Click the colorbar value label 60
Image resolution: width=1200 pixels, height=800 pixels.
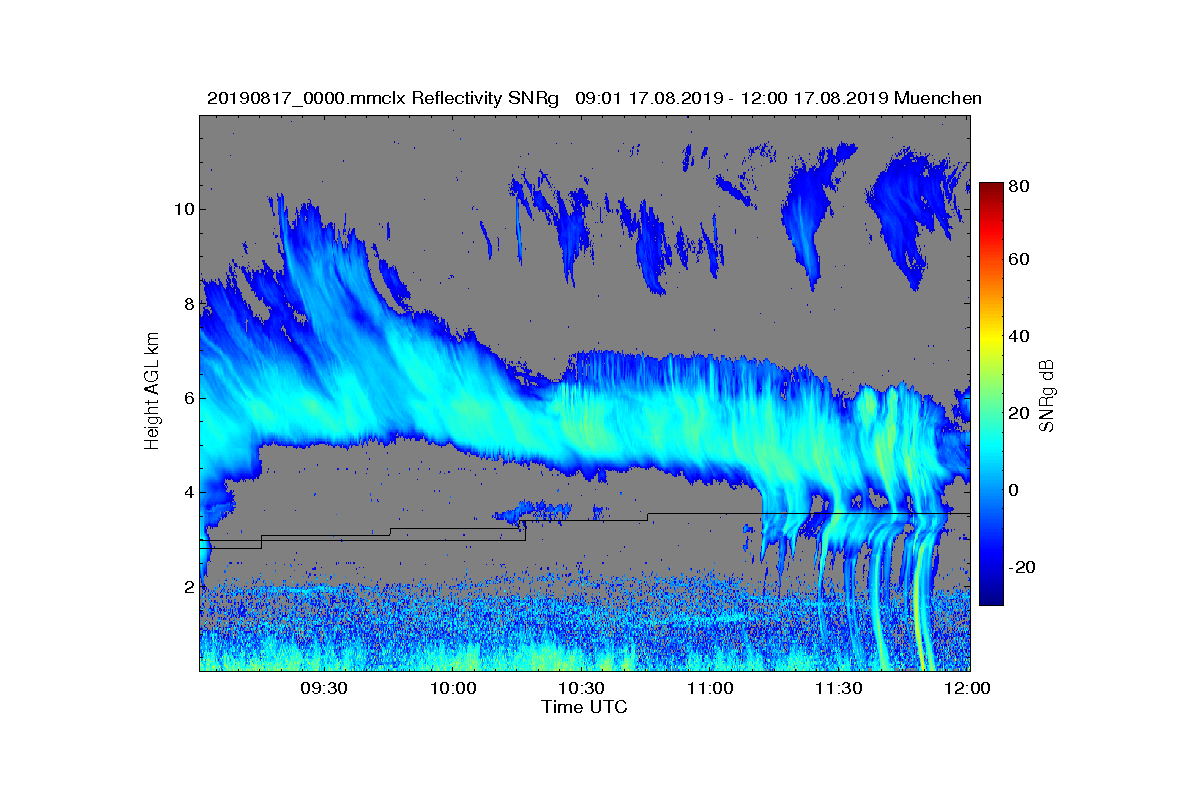[1020, 260]
